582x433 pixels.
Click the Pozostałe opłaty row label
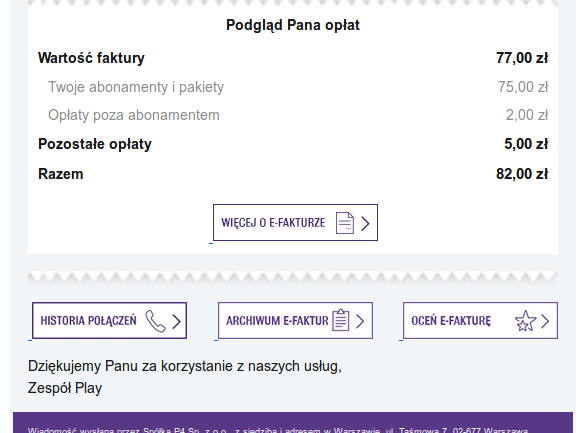pos(95,144)
